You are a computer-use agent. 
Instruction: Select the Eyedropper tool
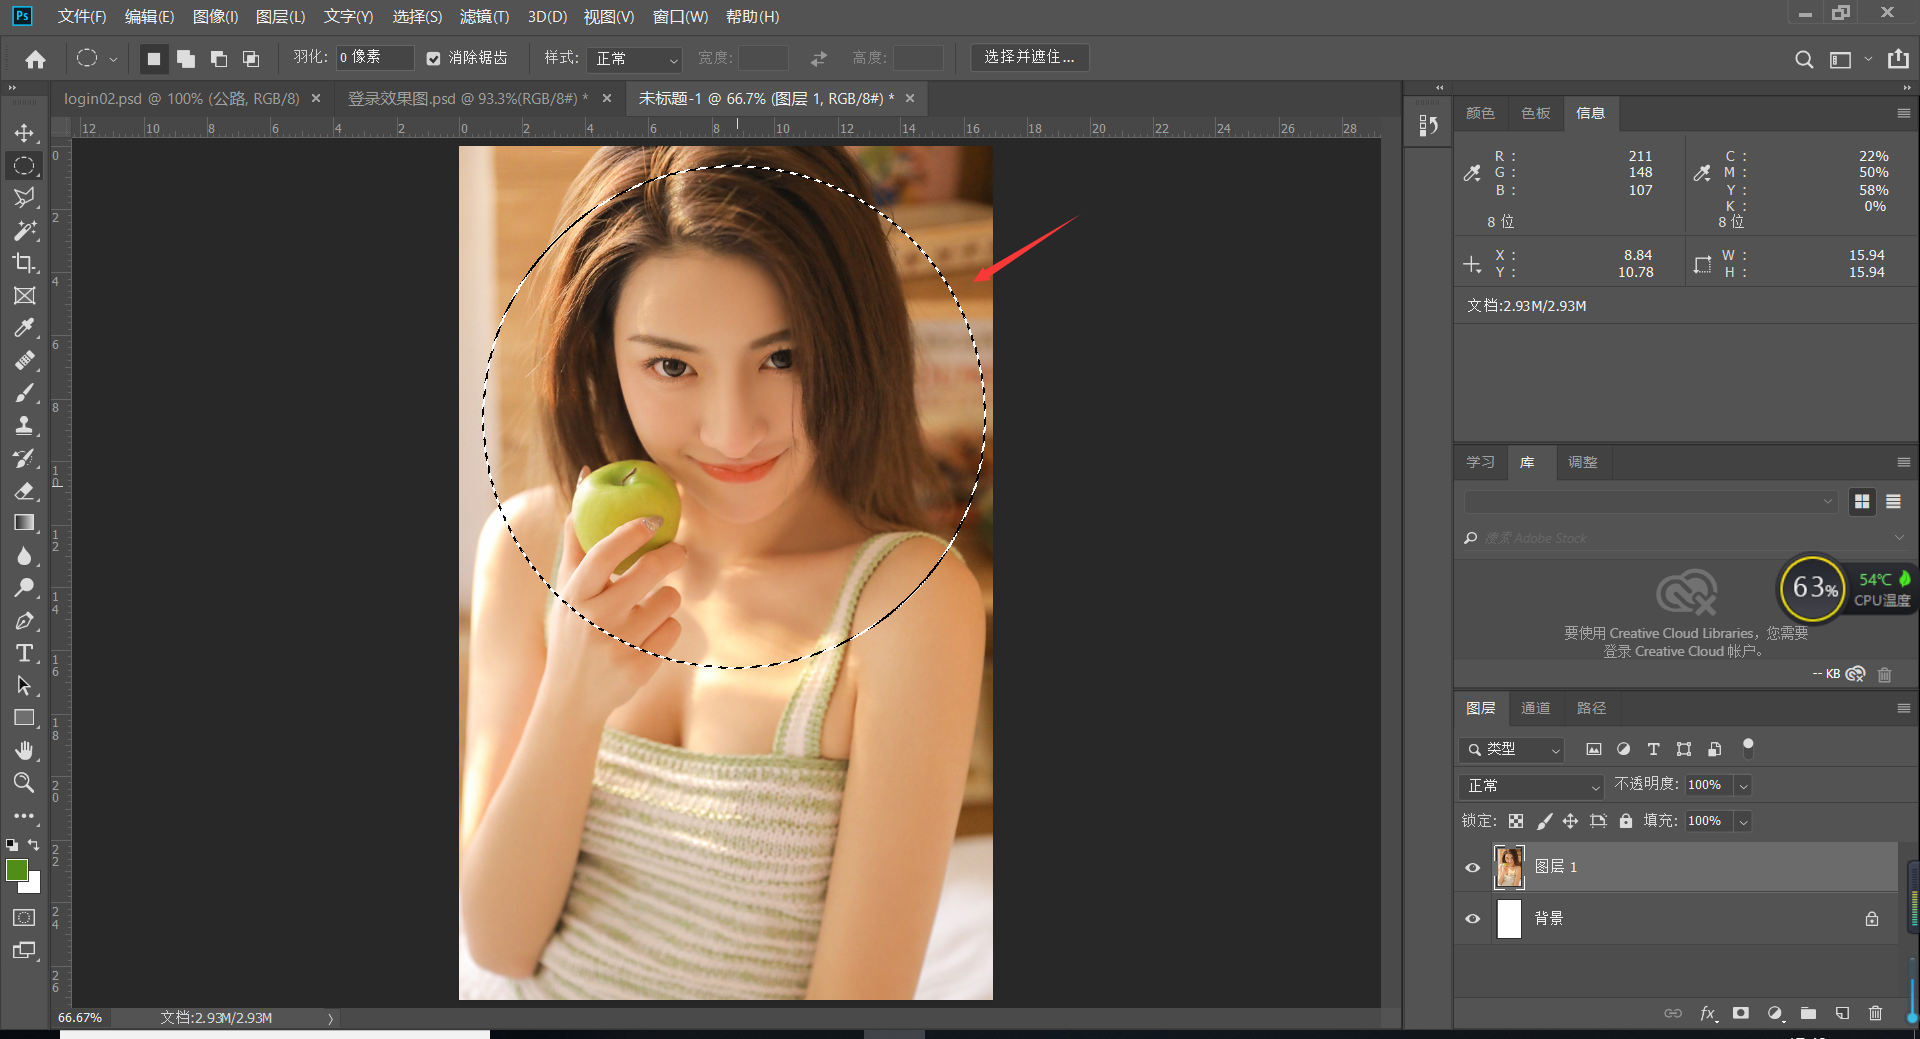tap(24, 328)
